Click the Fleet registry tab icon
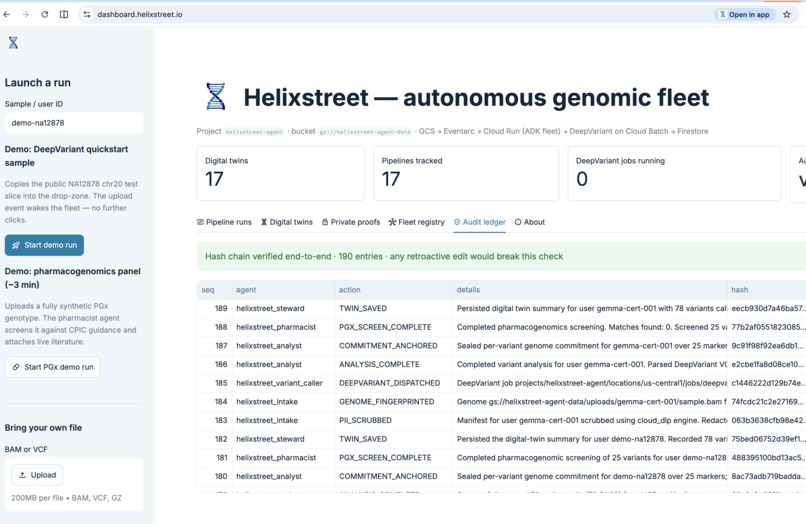This screenshot has width=806, height=524. click(392, 222)
